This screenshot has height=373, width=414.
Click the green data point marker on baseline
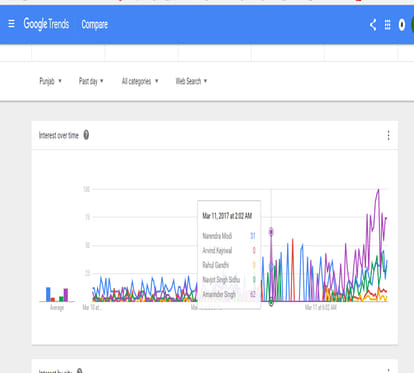[x=271, y=302]
